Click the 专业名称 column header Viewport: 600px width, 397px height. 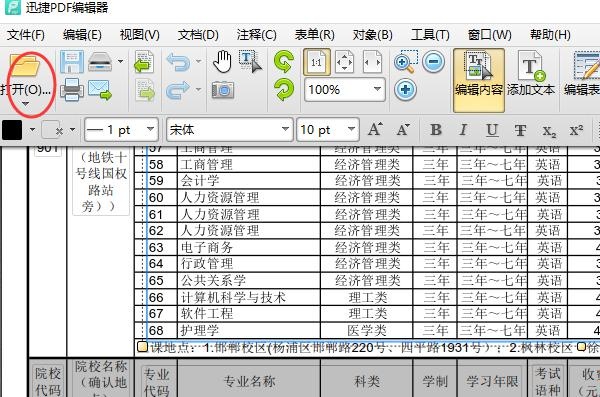coord(249,382)
